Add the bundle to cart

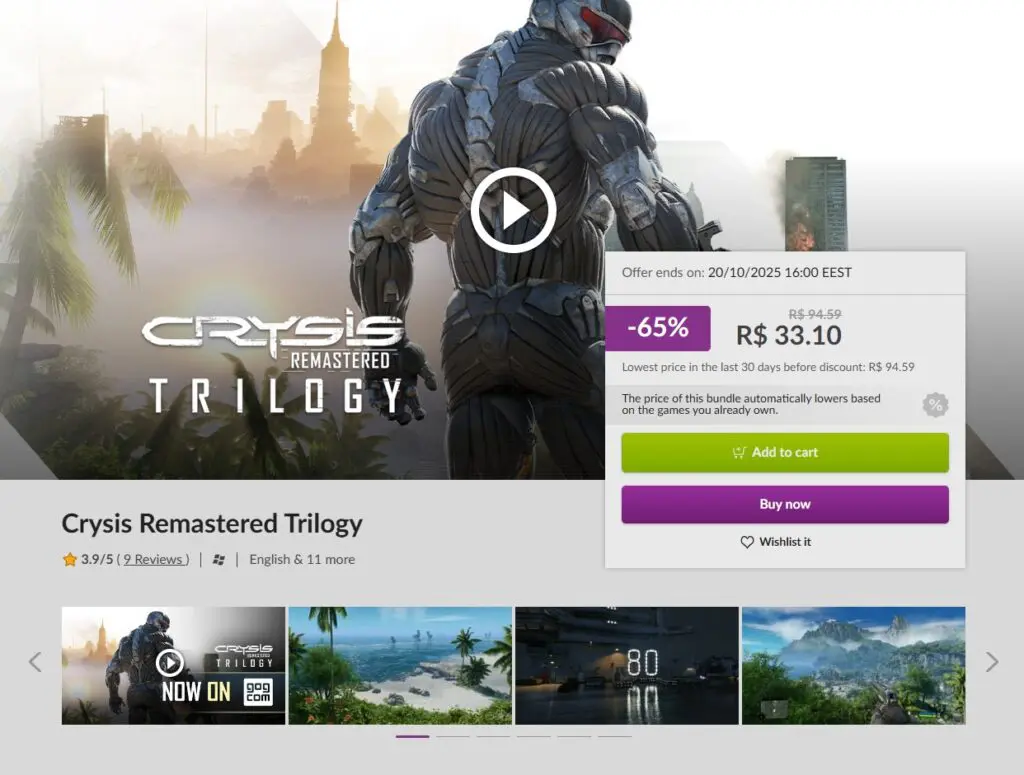pyautogui.click(x=785, y=452)
